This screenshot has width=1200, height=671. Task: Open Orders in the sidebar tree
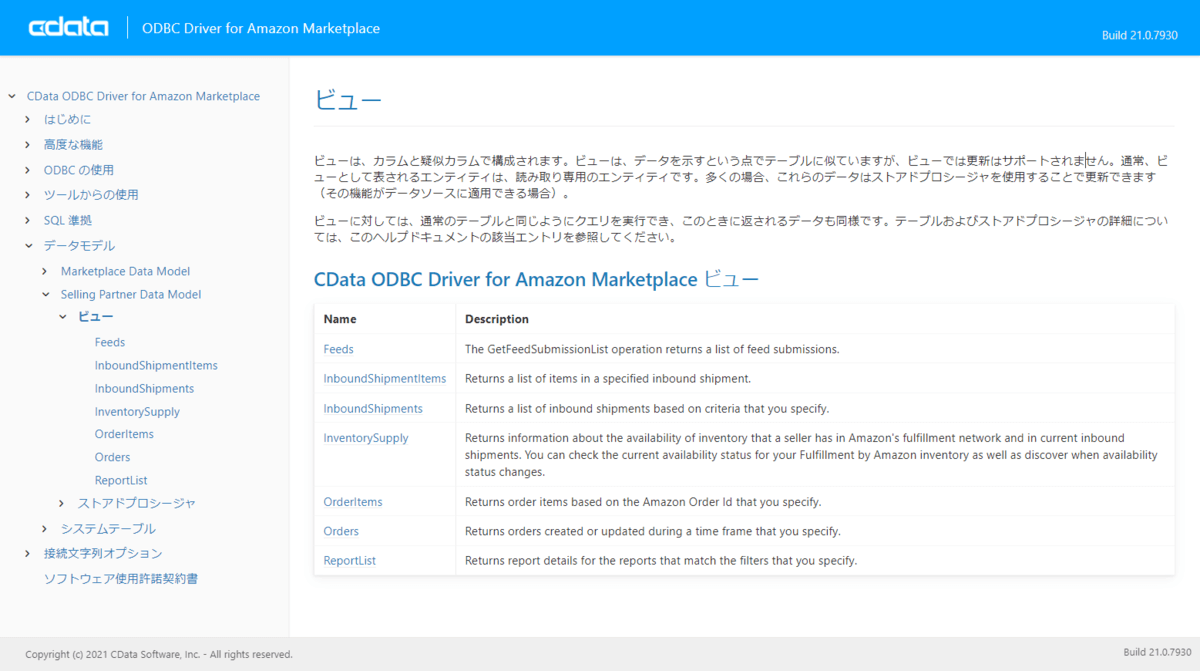coord(112,457)
